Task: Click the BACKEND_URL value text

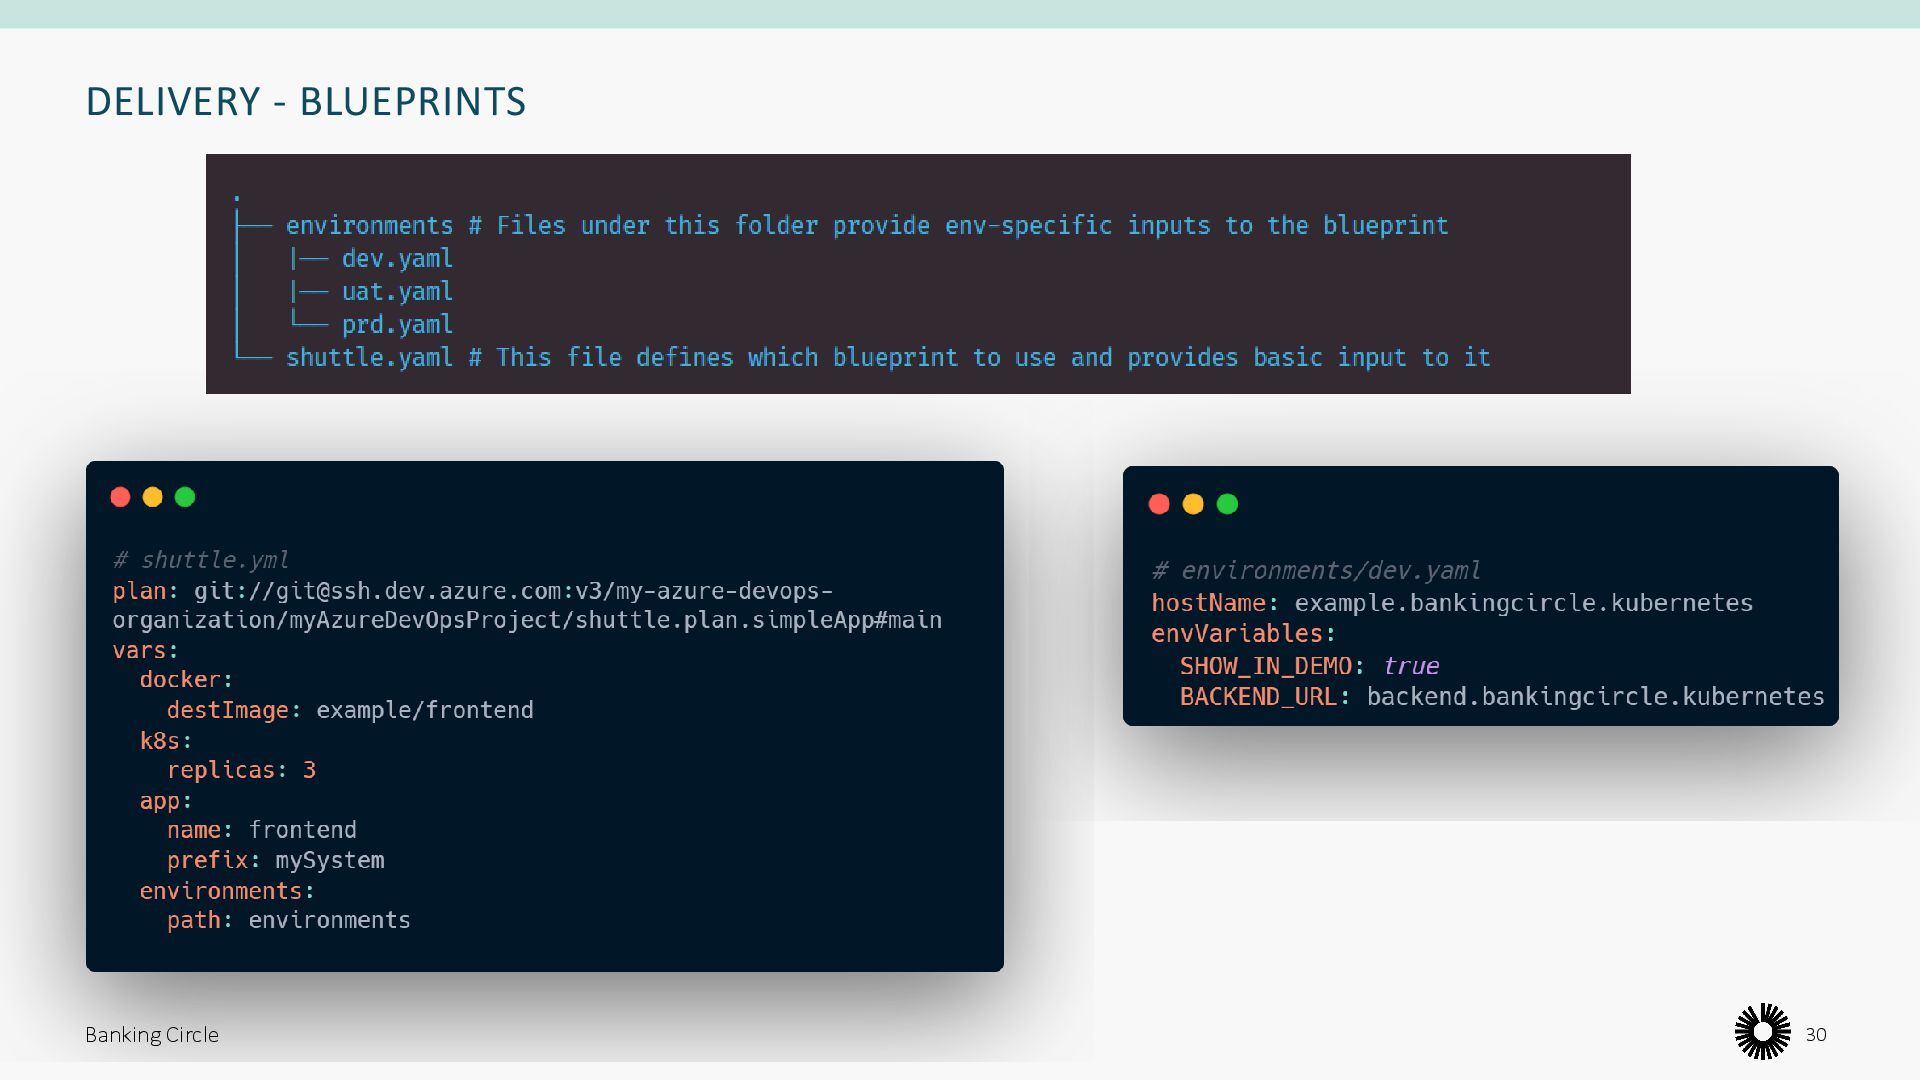Action: [1595, 697]
